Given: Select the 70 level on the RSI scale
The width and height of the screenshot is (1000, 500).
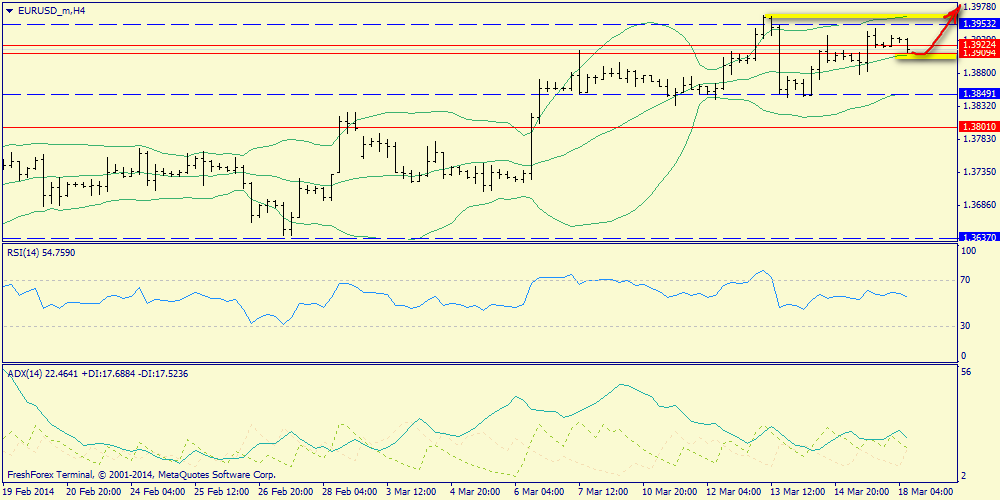Looking at the screenshot, I should click(966, 280).
